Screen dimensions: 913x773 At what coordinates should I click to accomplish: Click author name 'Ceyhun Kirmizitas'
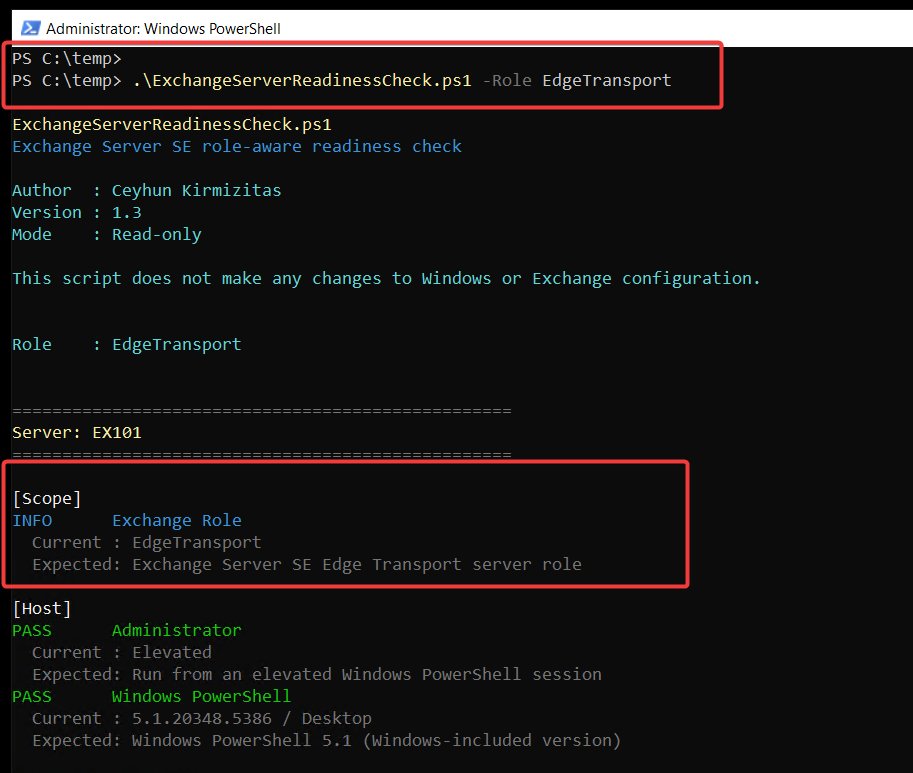196,190
